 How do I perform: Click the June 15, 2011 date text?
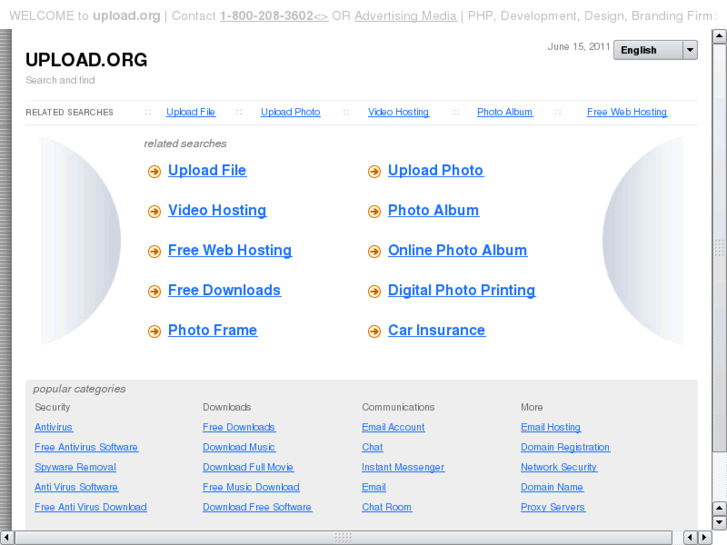pyautogui.click(x=578, y=46)
